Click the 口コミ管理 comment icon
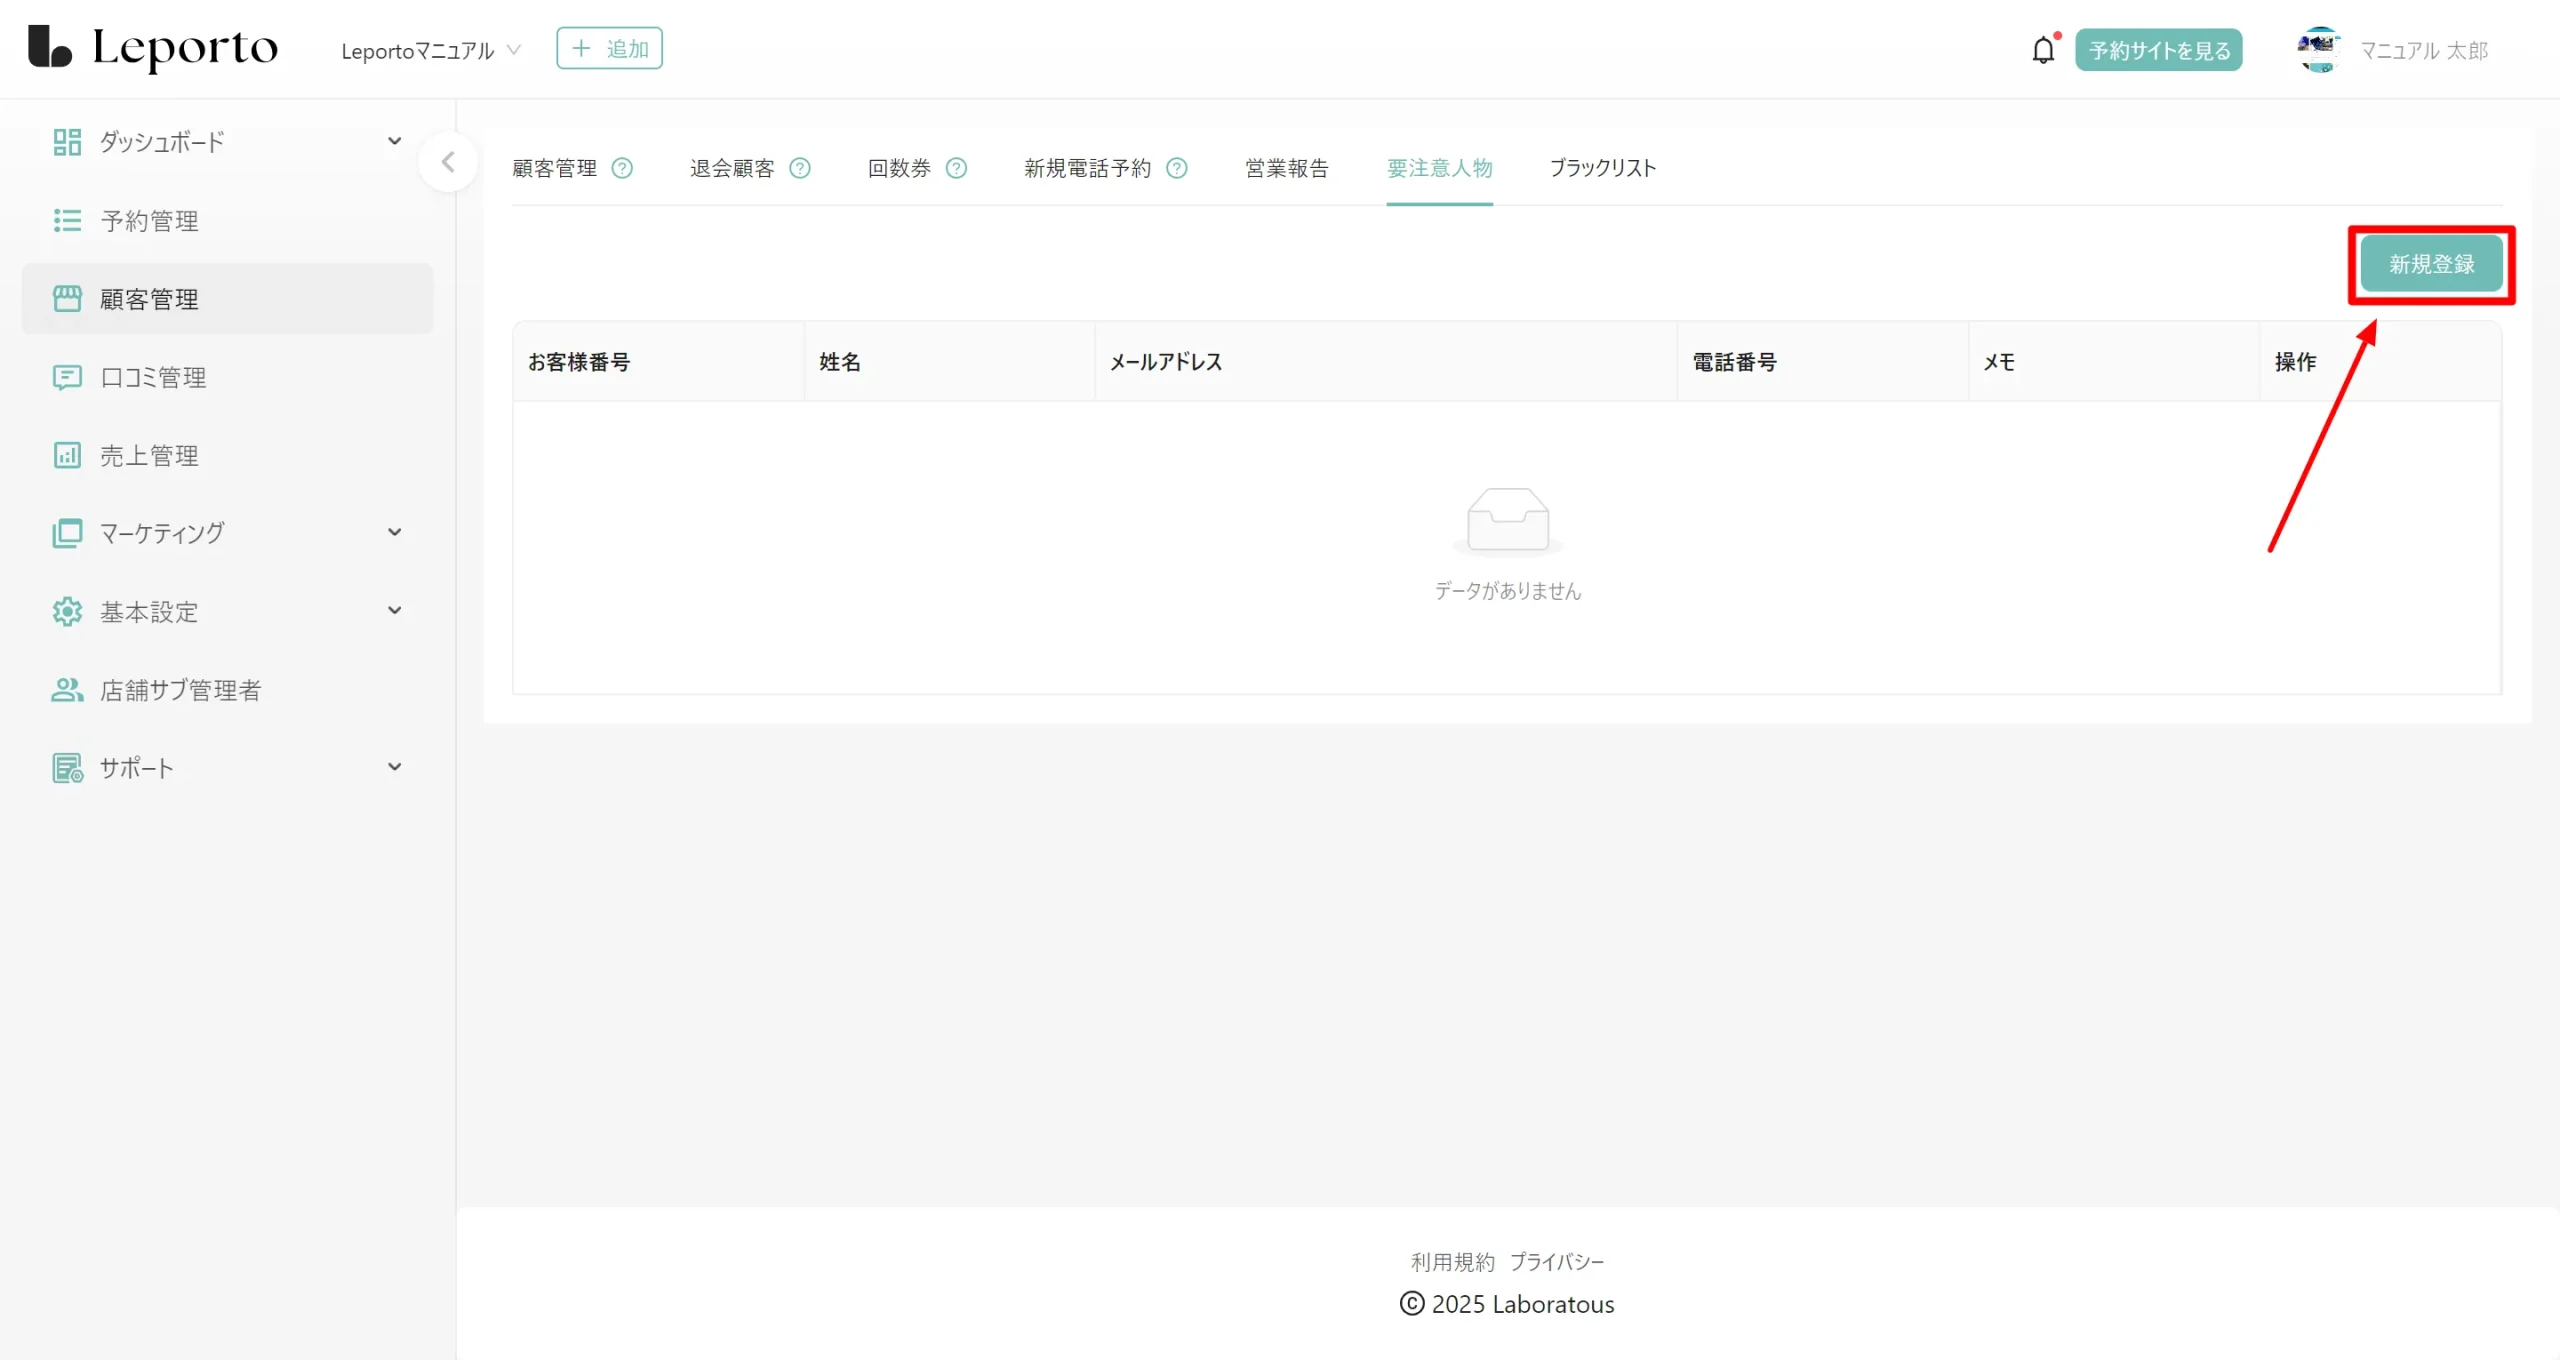 click(x=67, y=377)
